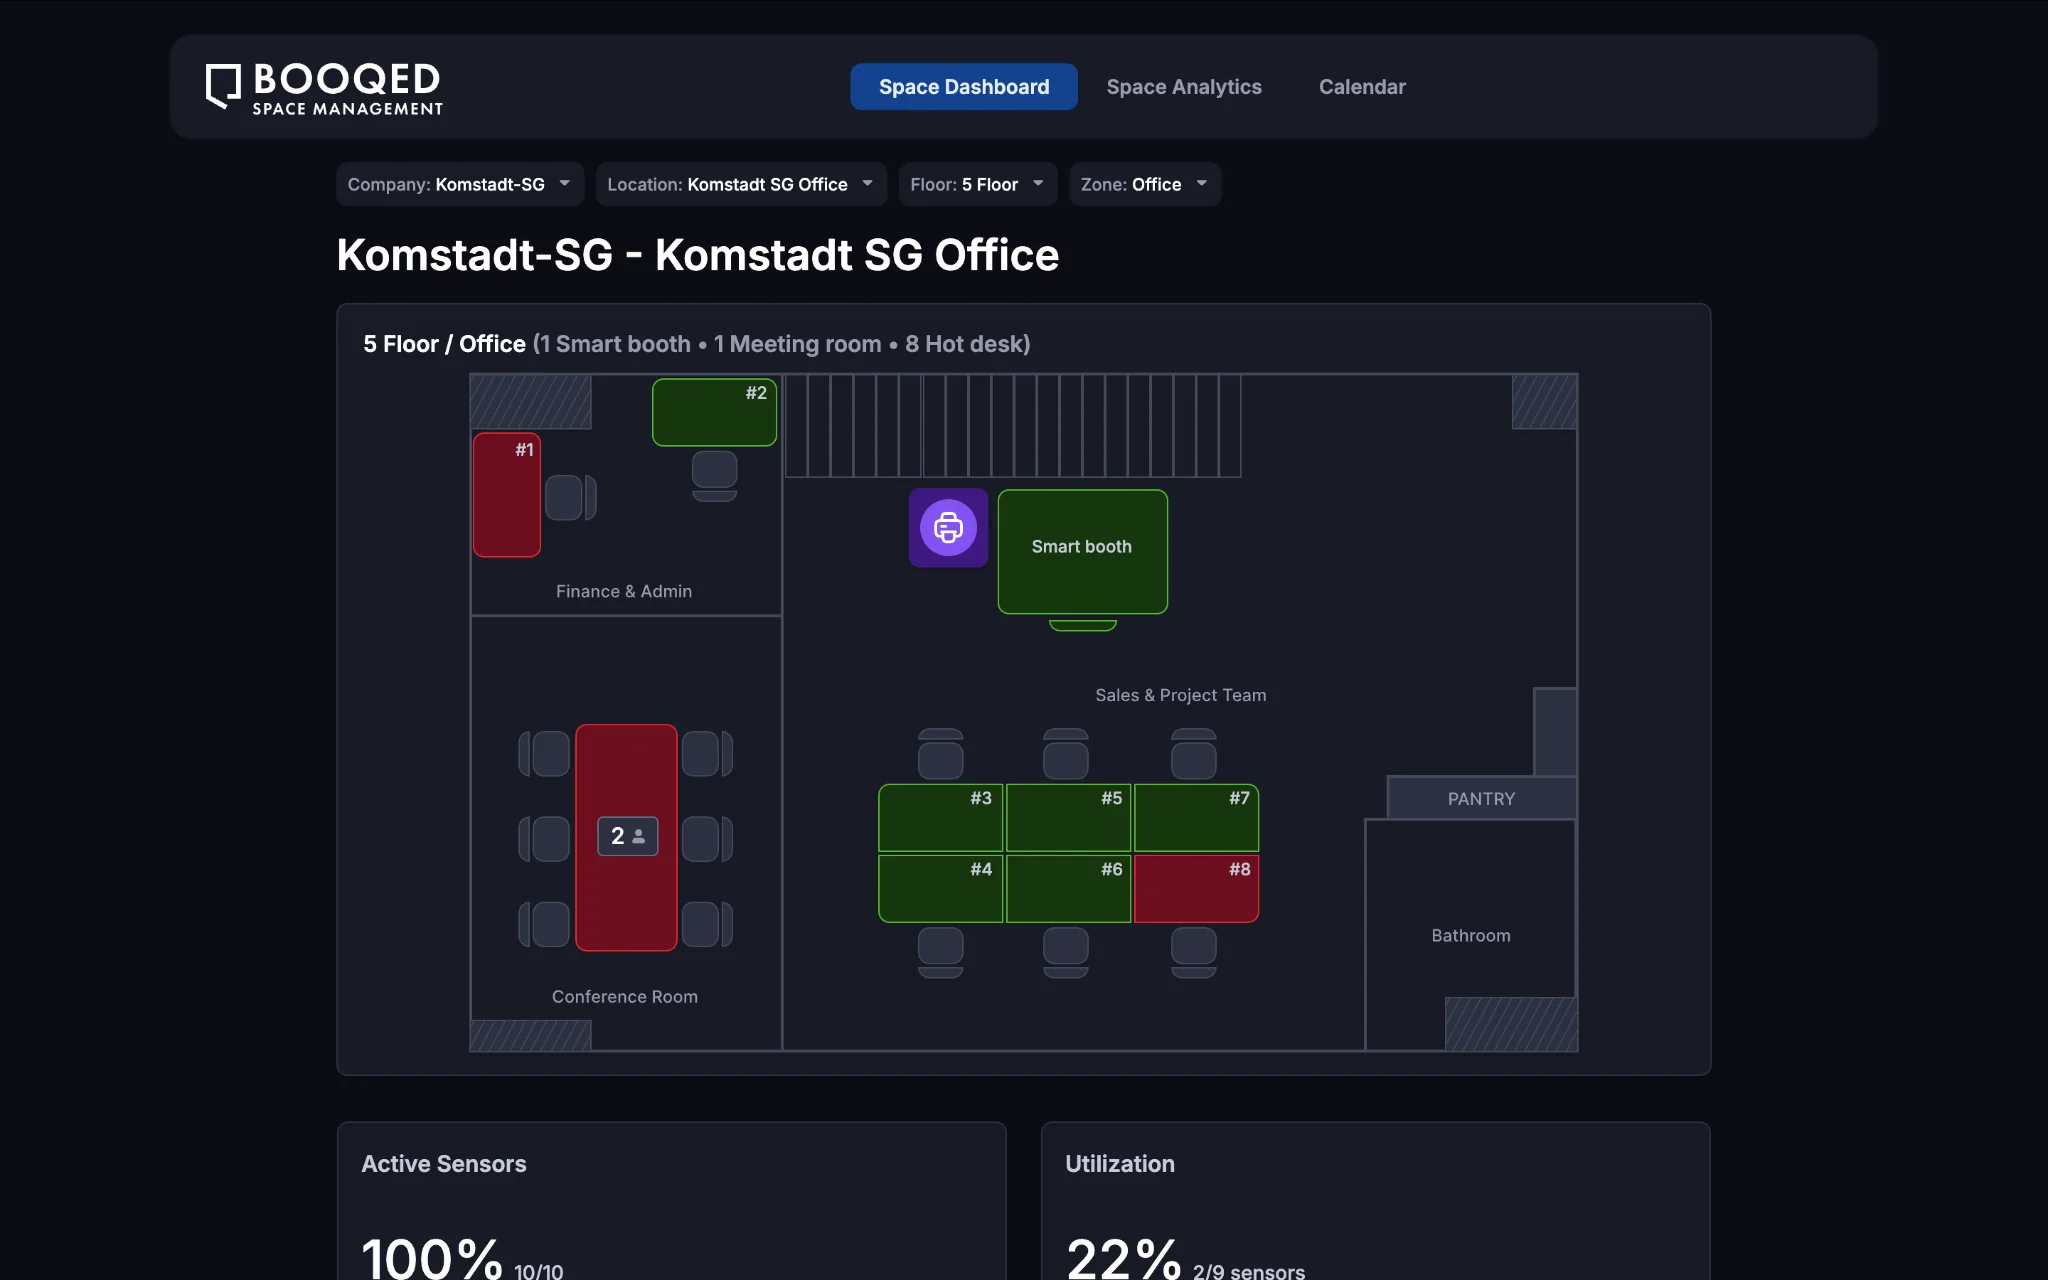Click the 100% active sensors value

point(431,1258)
